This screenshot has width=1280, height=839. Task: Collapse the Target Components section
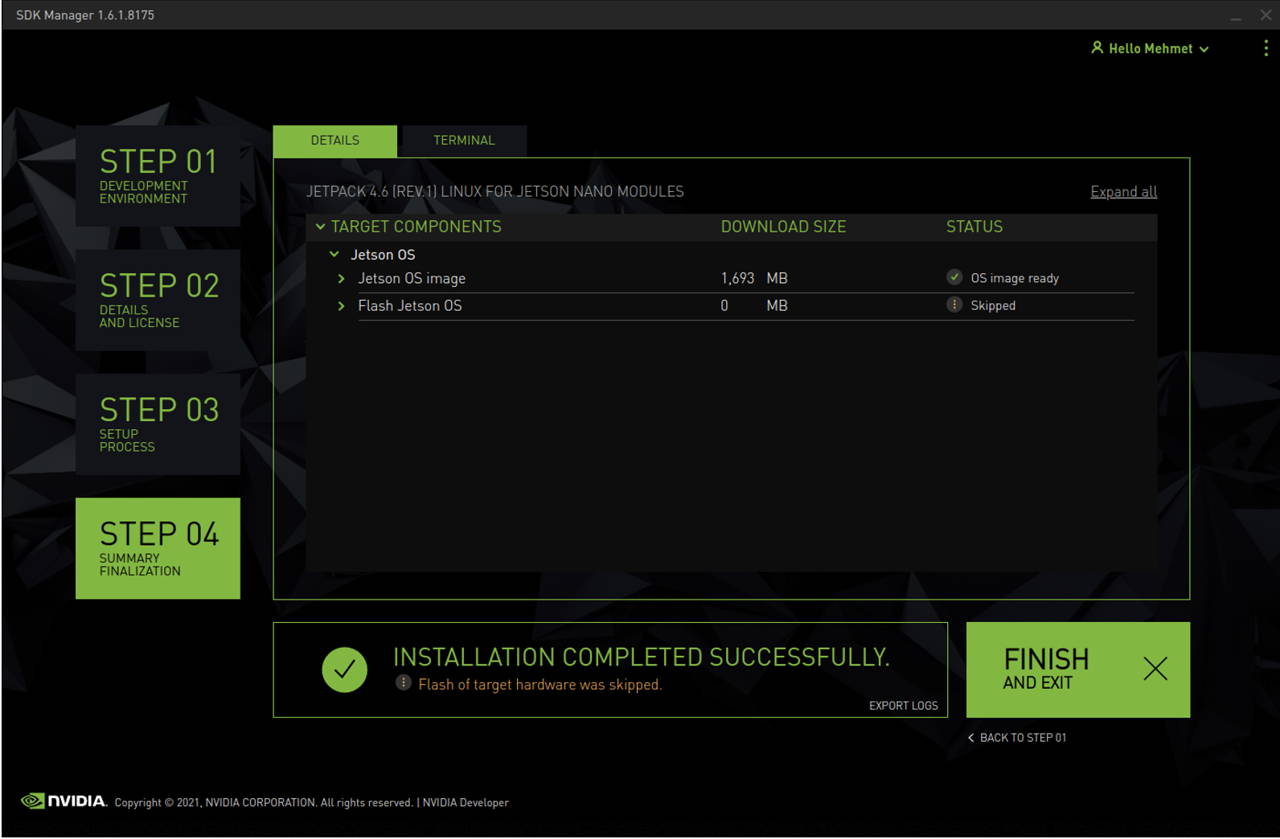[x=321, y=227]
